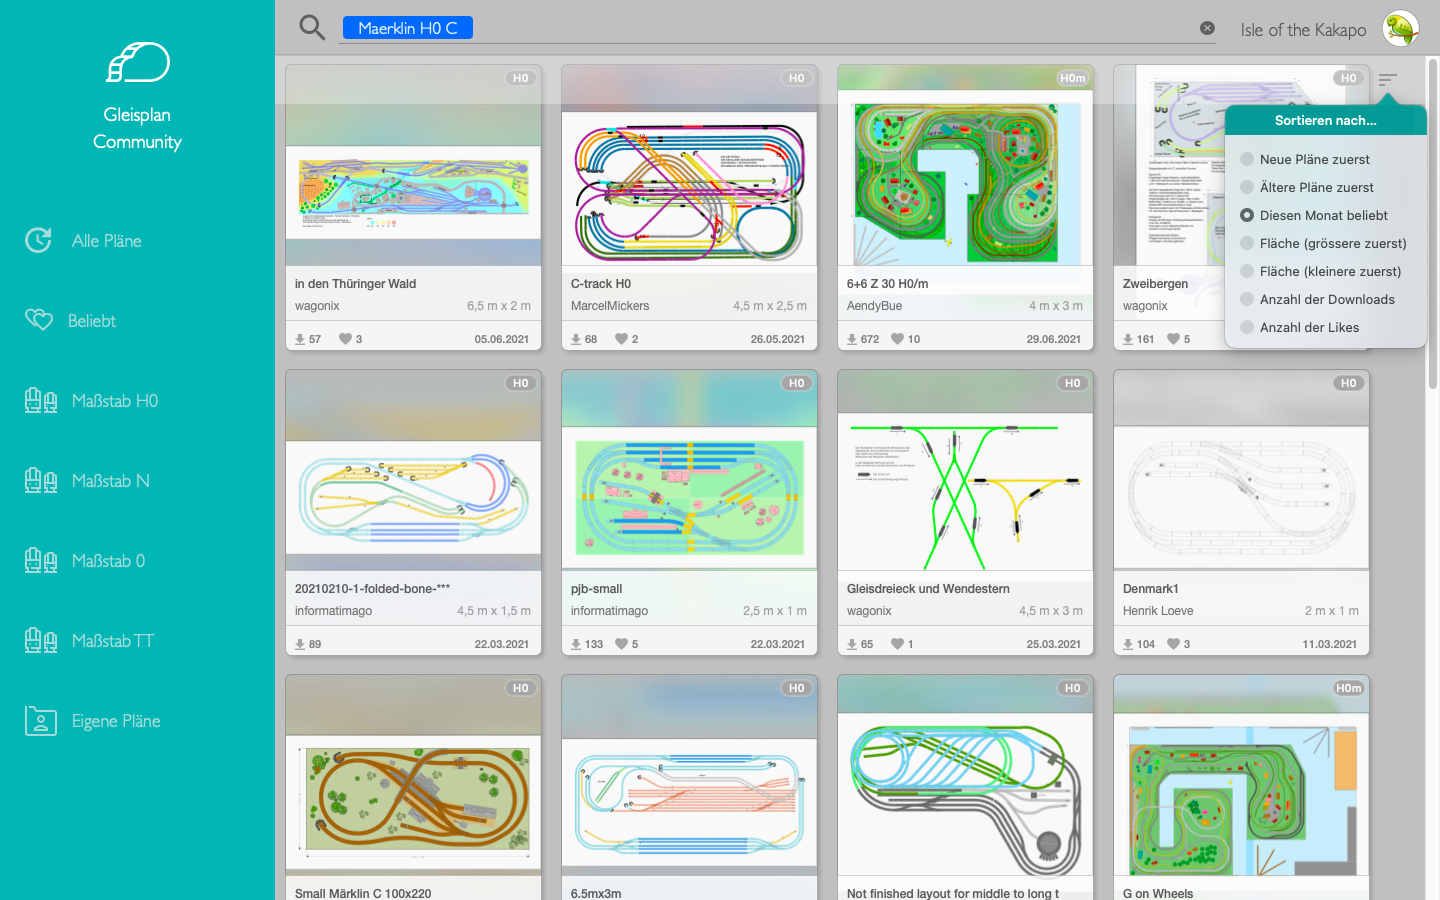Click the download icon on 'in den Thüringer Wald'
Image resolution: width=1440 pixels, height=900 pixels.
pos(300,339)
